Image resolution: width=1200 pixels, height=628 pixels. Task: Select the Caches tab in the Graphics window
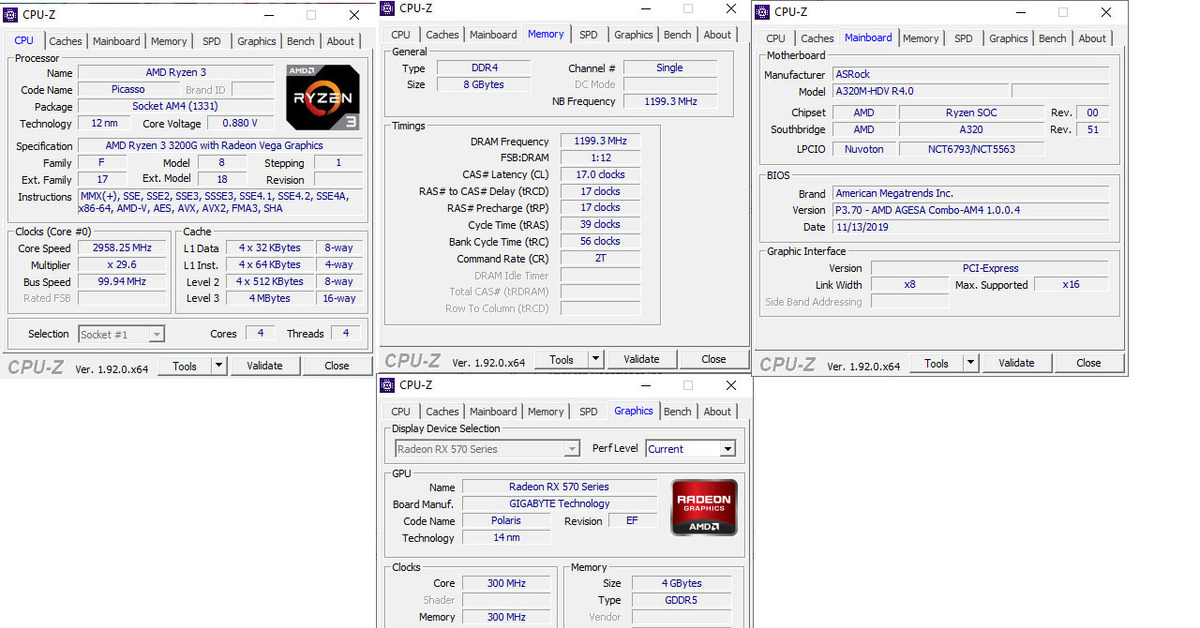[x=442, y=411]
